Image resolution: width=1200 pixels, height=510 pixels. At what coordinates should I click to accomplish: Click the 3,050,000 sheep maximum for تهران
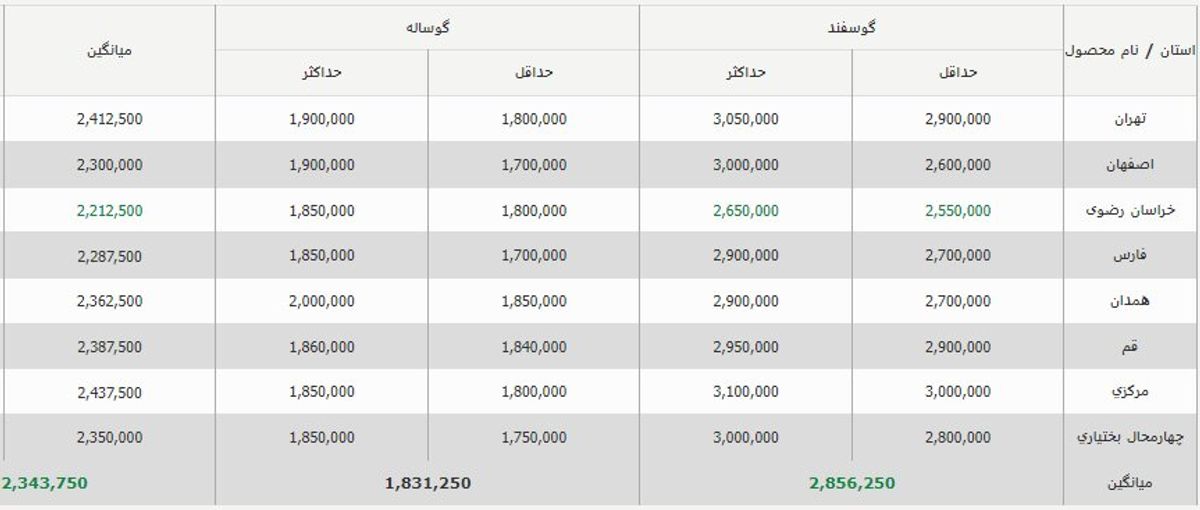point(746,119)
